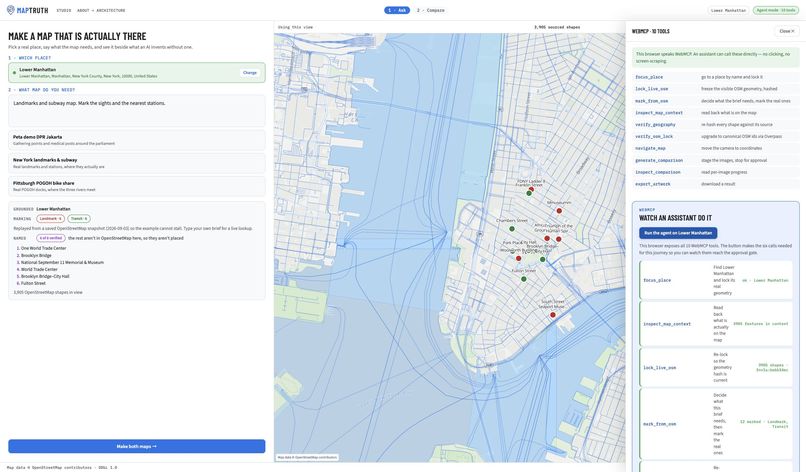The width and height of the screenshot is (806, 472).
Task: Click the verify_geography tool row
Action: pos(716,124)
